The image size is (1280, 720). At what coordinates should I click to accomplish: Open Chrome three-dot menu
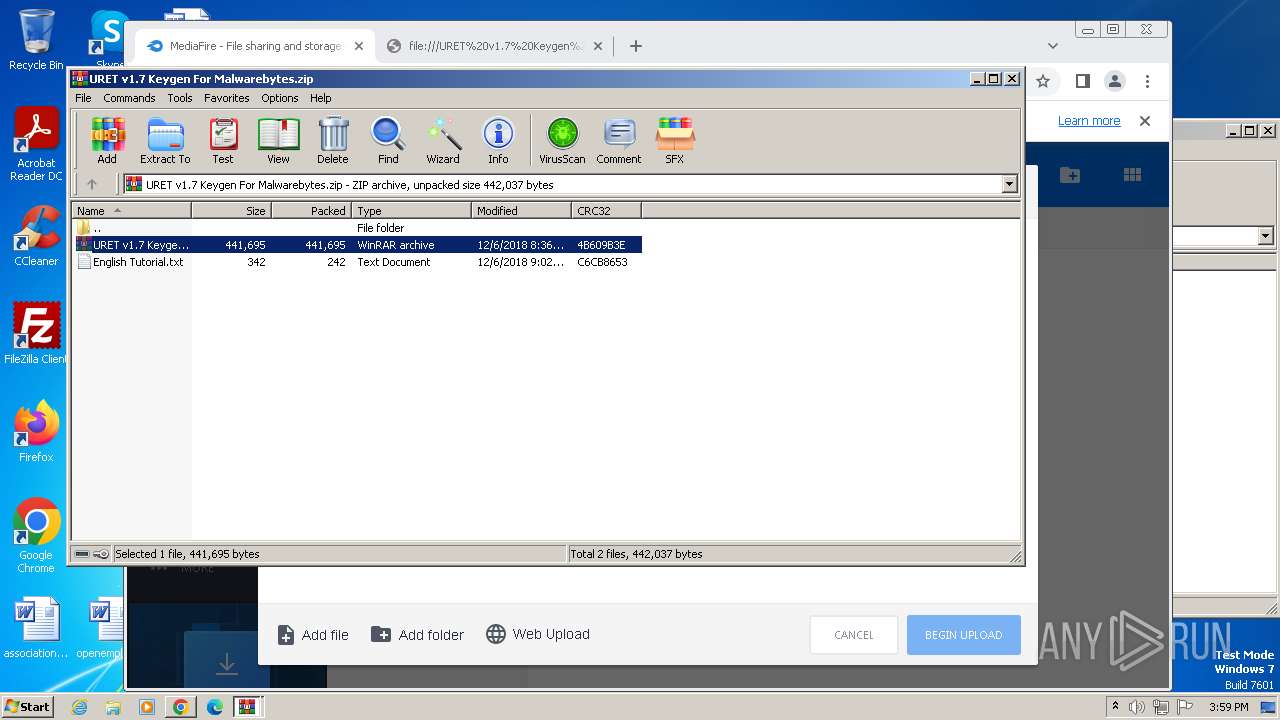[1147, 81]
